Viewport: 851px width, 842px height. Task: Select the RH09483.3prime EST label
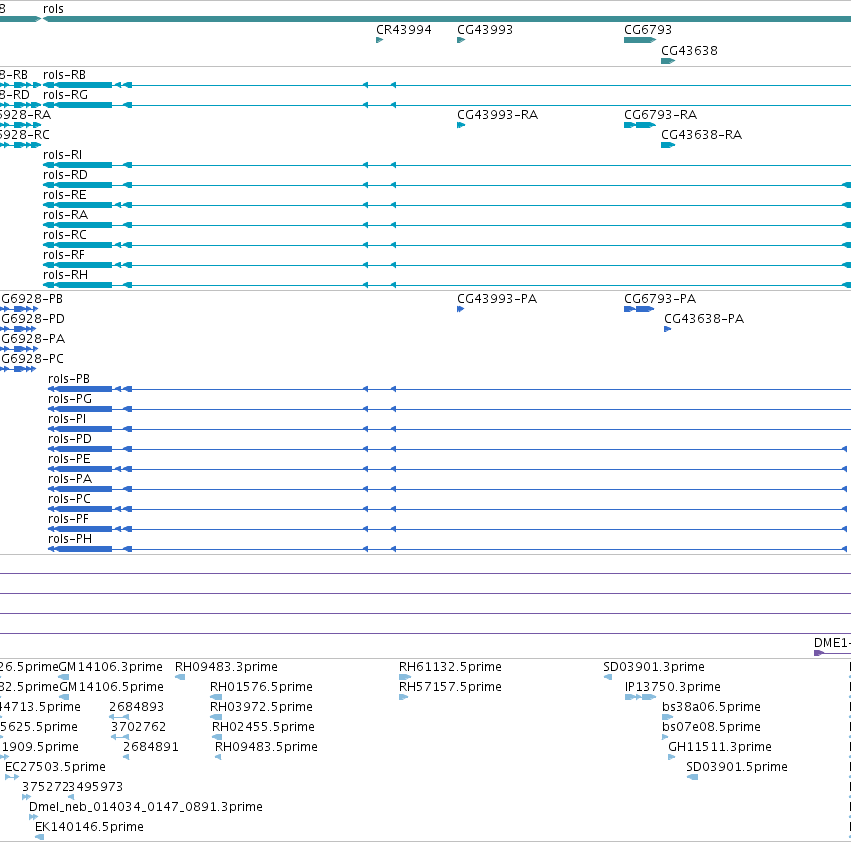[226, 667]
